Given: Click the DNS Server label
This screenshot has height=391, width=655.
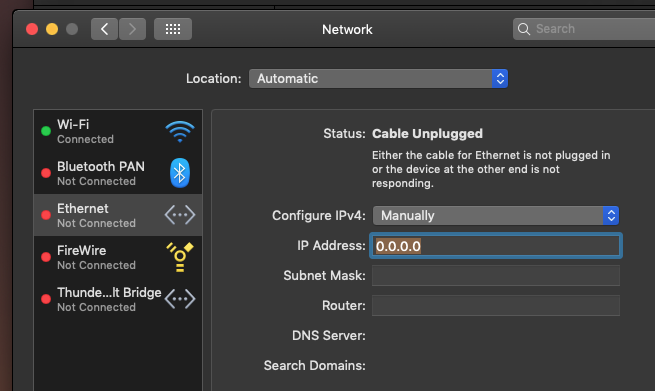Looking at the screenshot, I should (329, 335).
